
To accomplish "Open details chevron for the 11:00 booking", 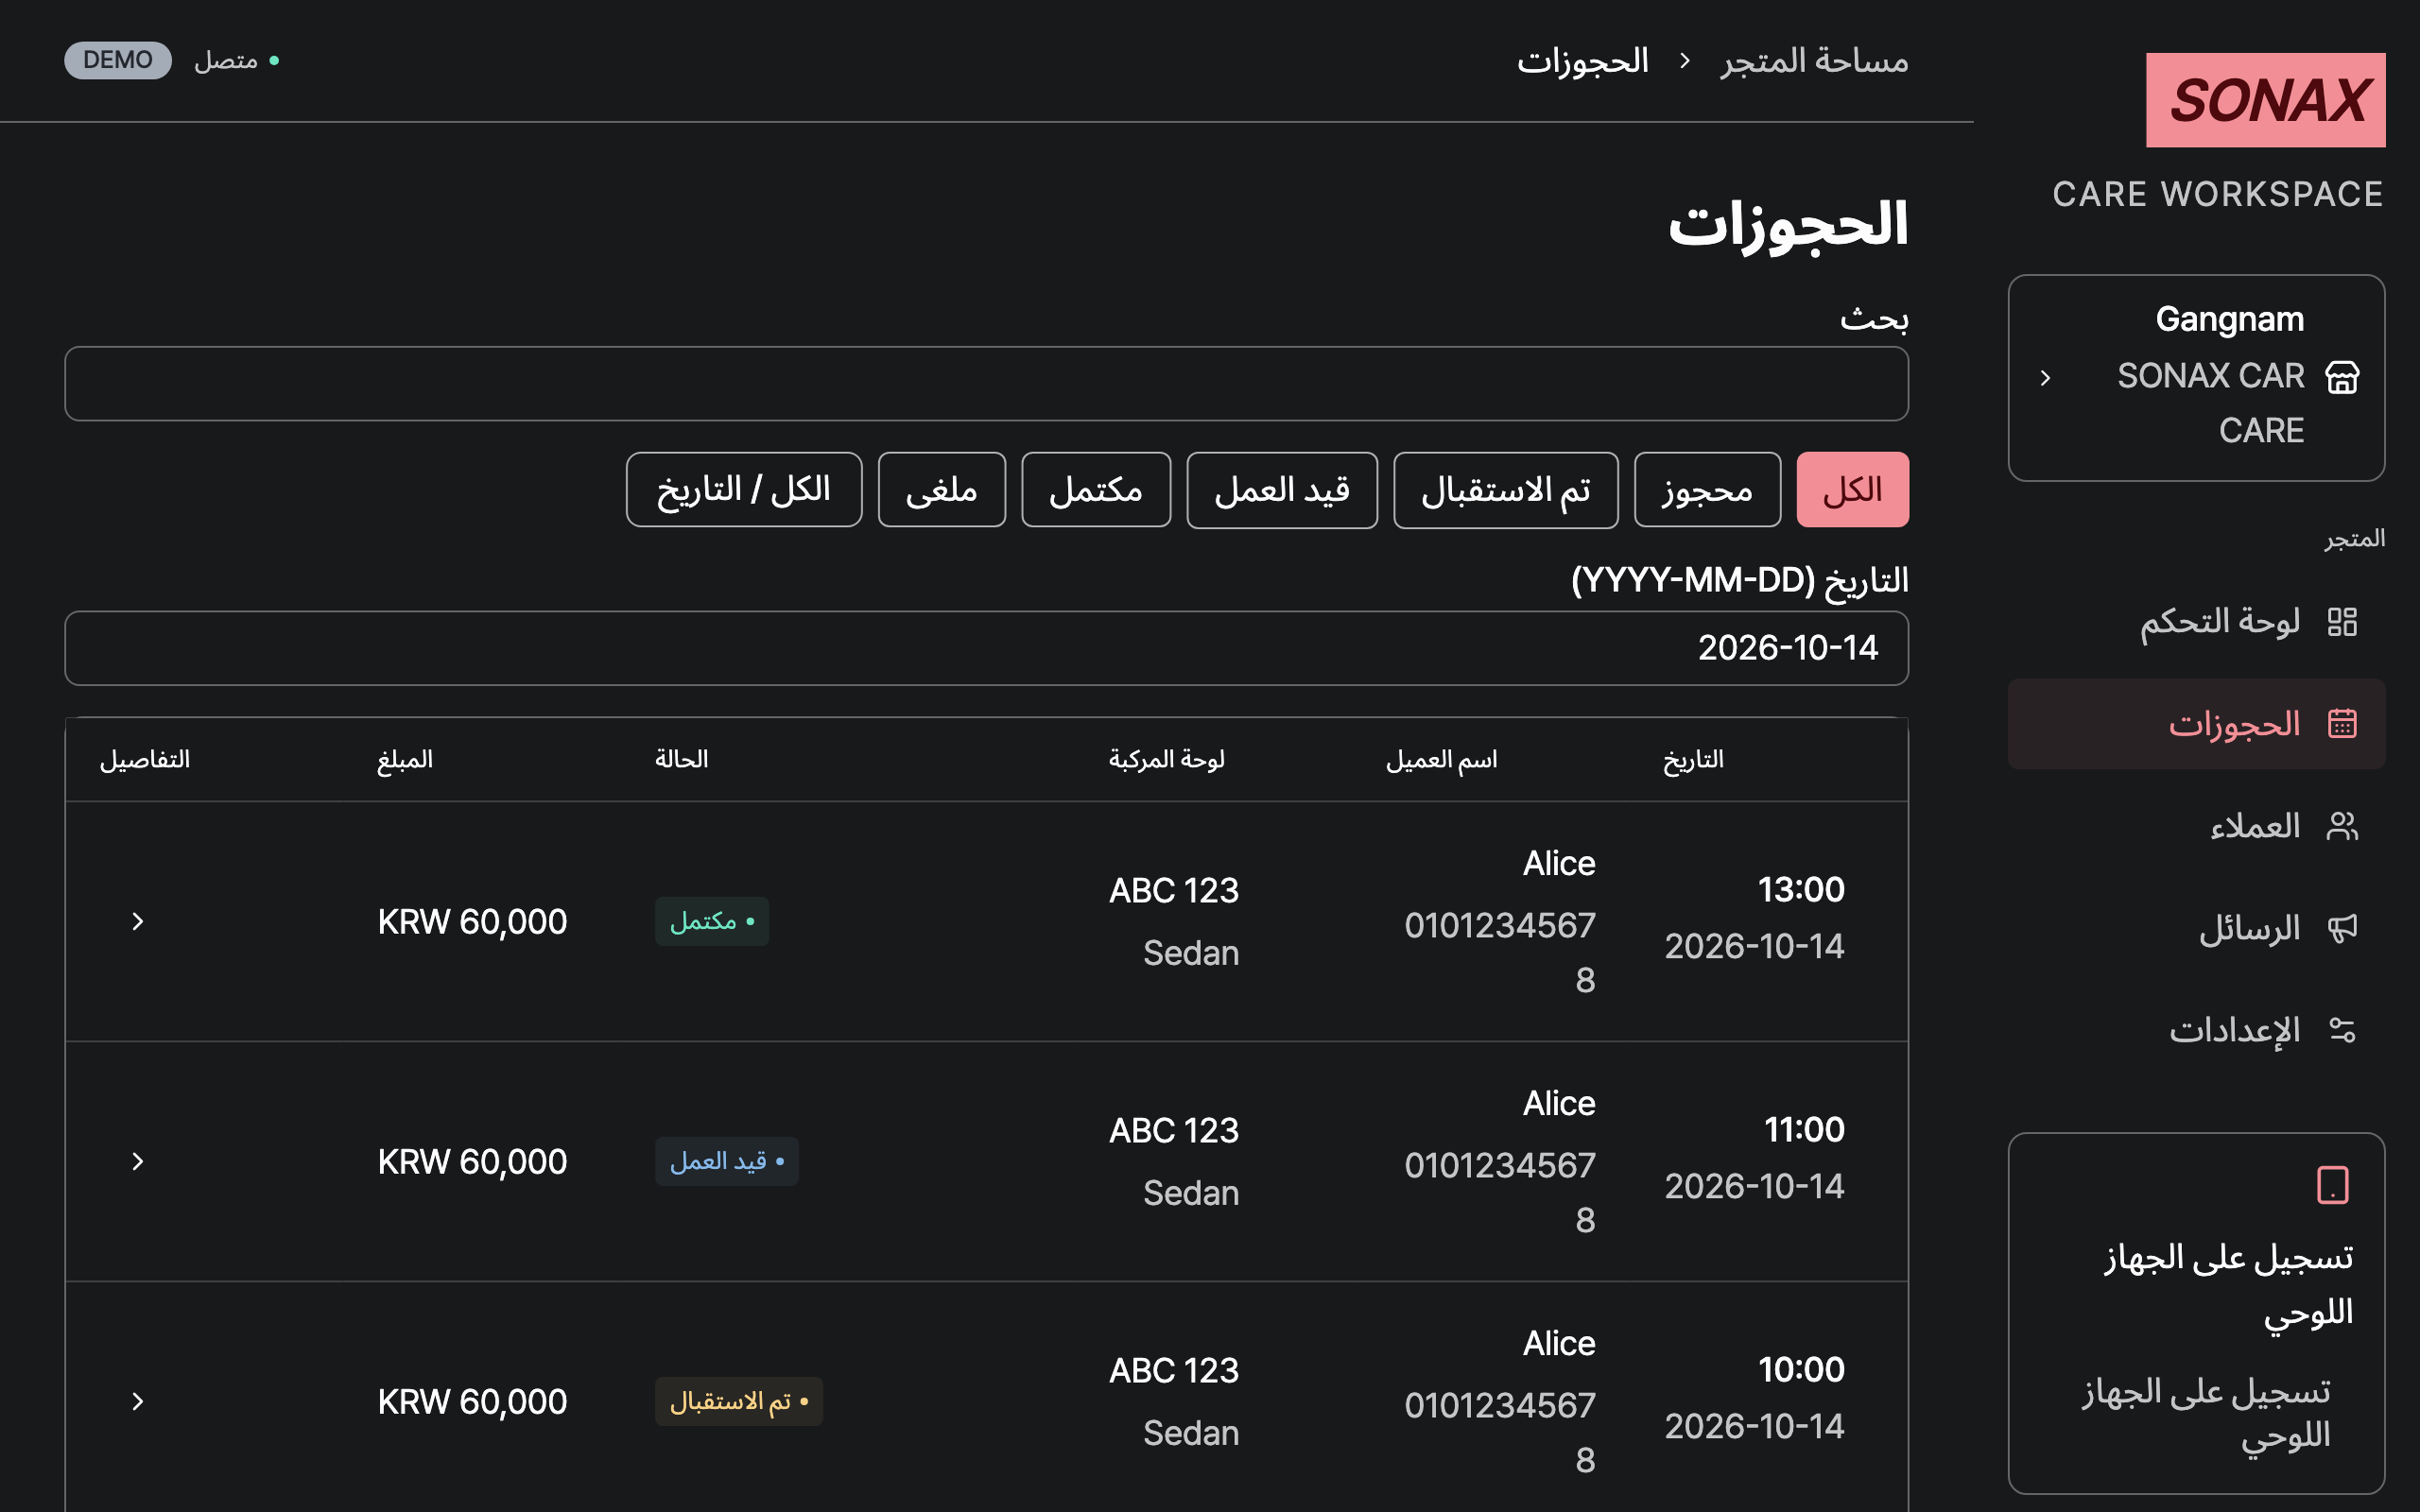I will (x=138, y=1161).
